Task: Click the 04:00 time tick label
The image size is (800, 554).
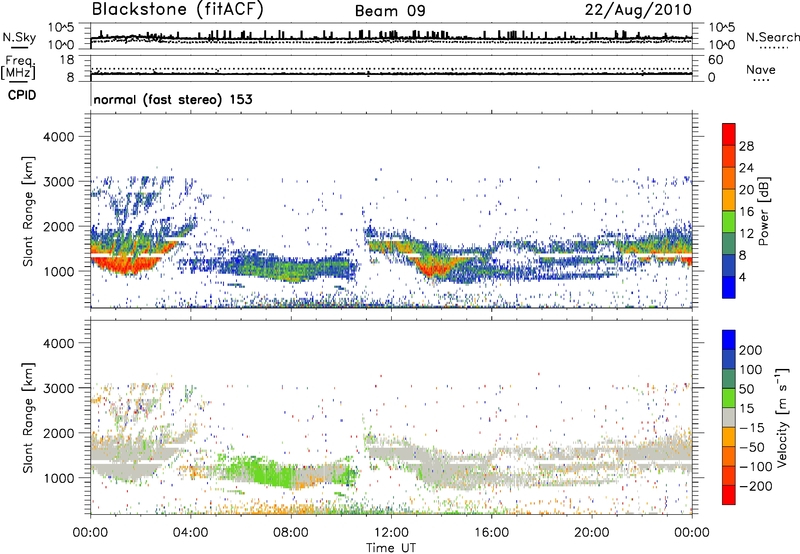Action: point(191,533)
